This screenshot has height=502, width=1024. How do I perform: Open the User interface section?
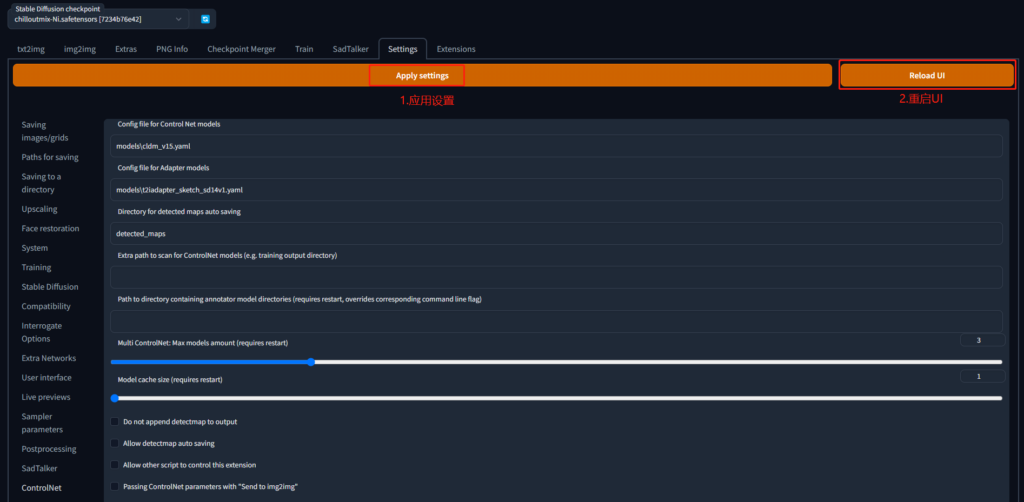(46, 377)
